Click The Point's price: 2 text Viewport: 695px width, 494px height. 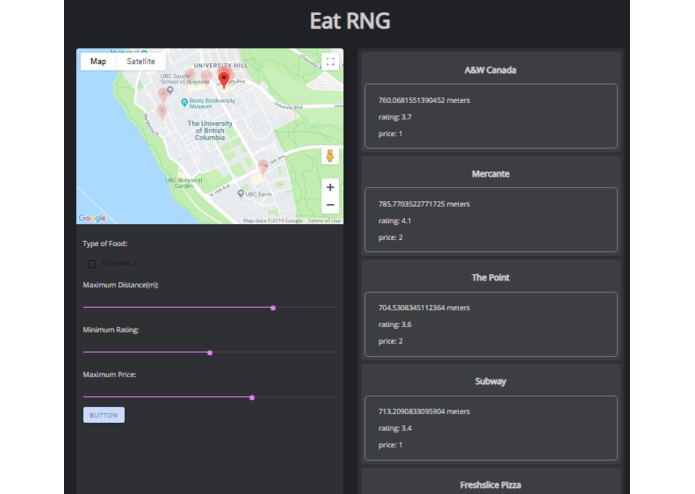[390, 341]
